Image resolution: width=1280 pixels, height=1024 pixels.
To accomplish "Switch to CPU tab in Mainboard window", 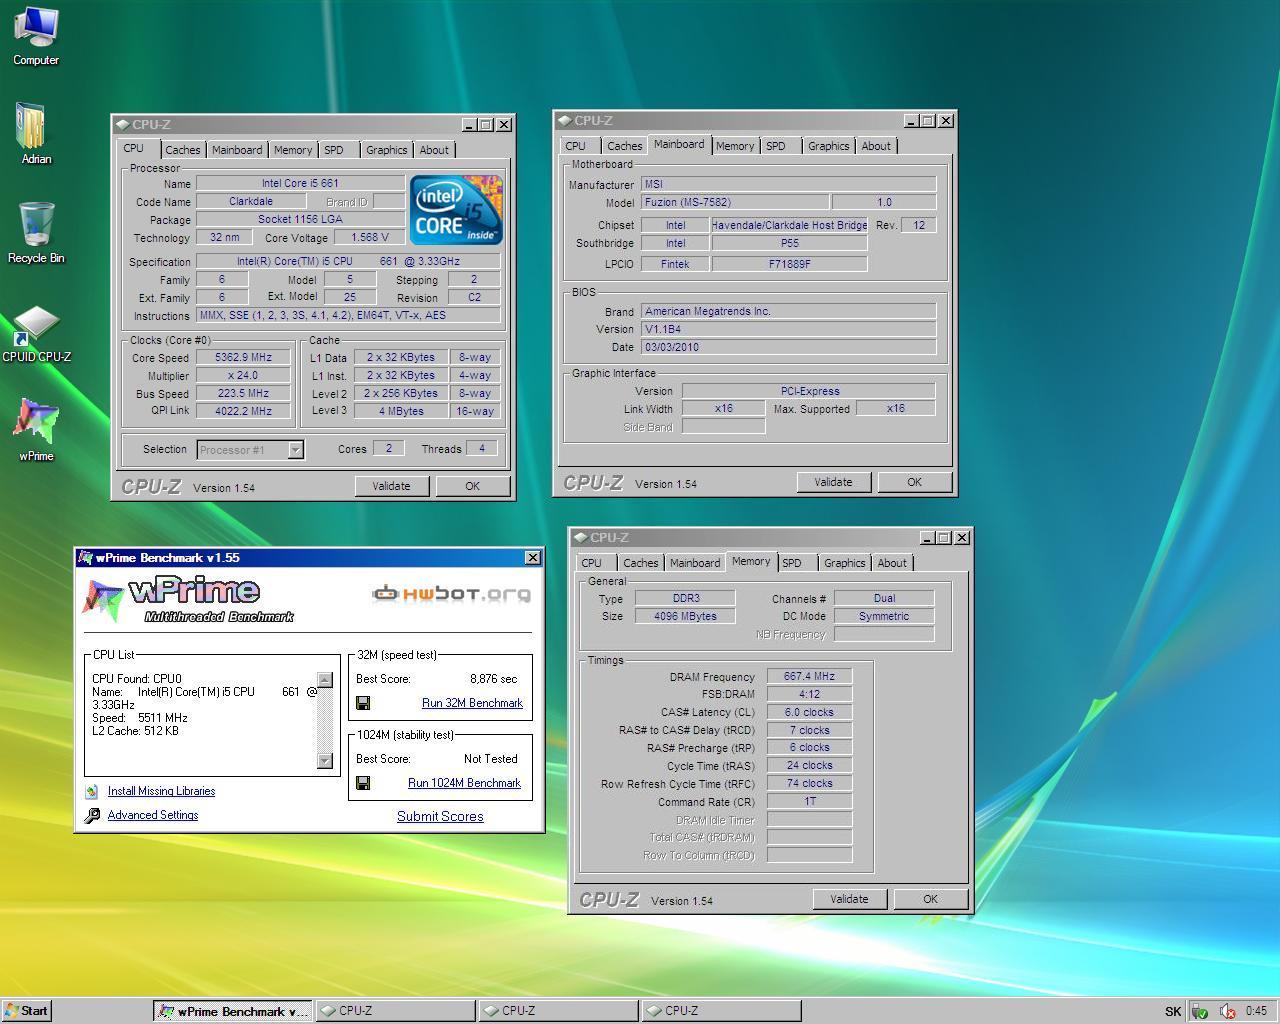I will coord(576,146).
